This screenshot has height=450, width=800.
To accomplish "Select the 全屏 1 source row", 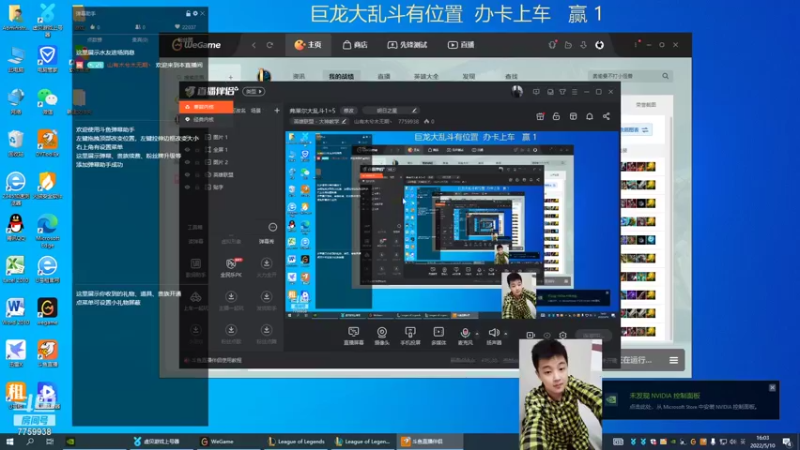I will click(232, 149).
